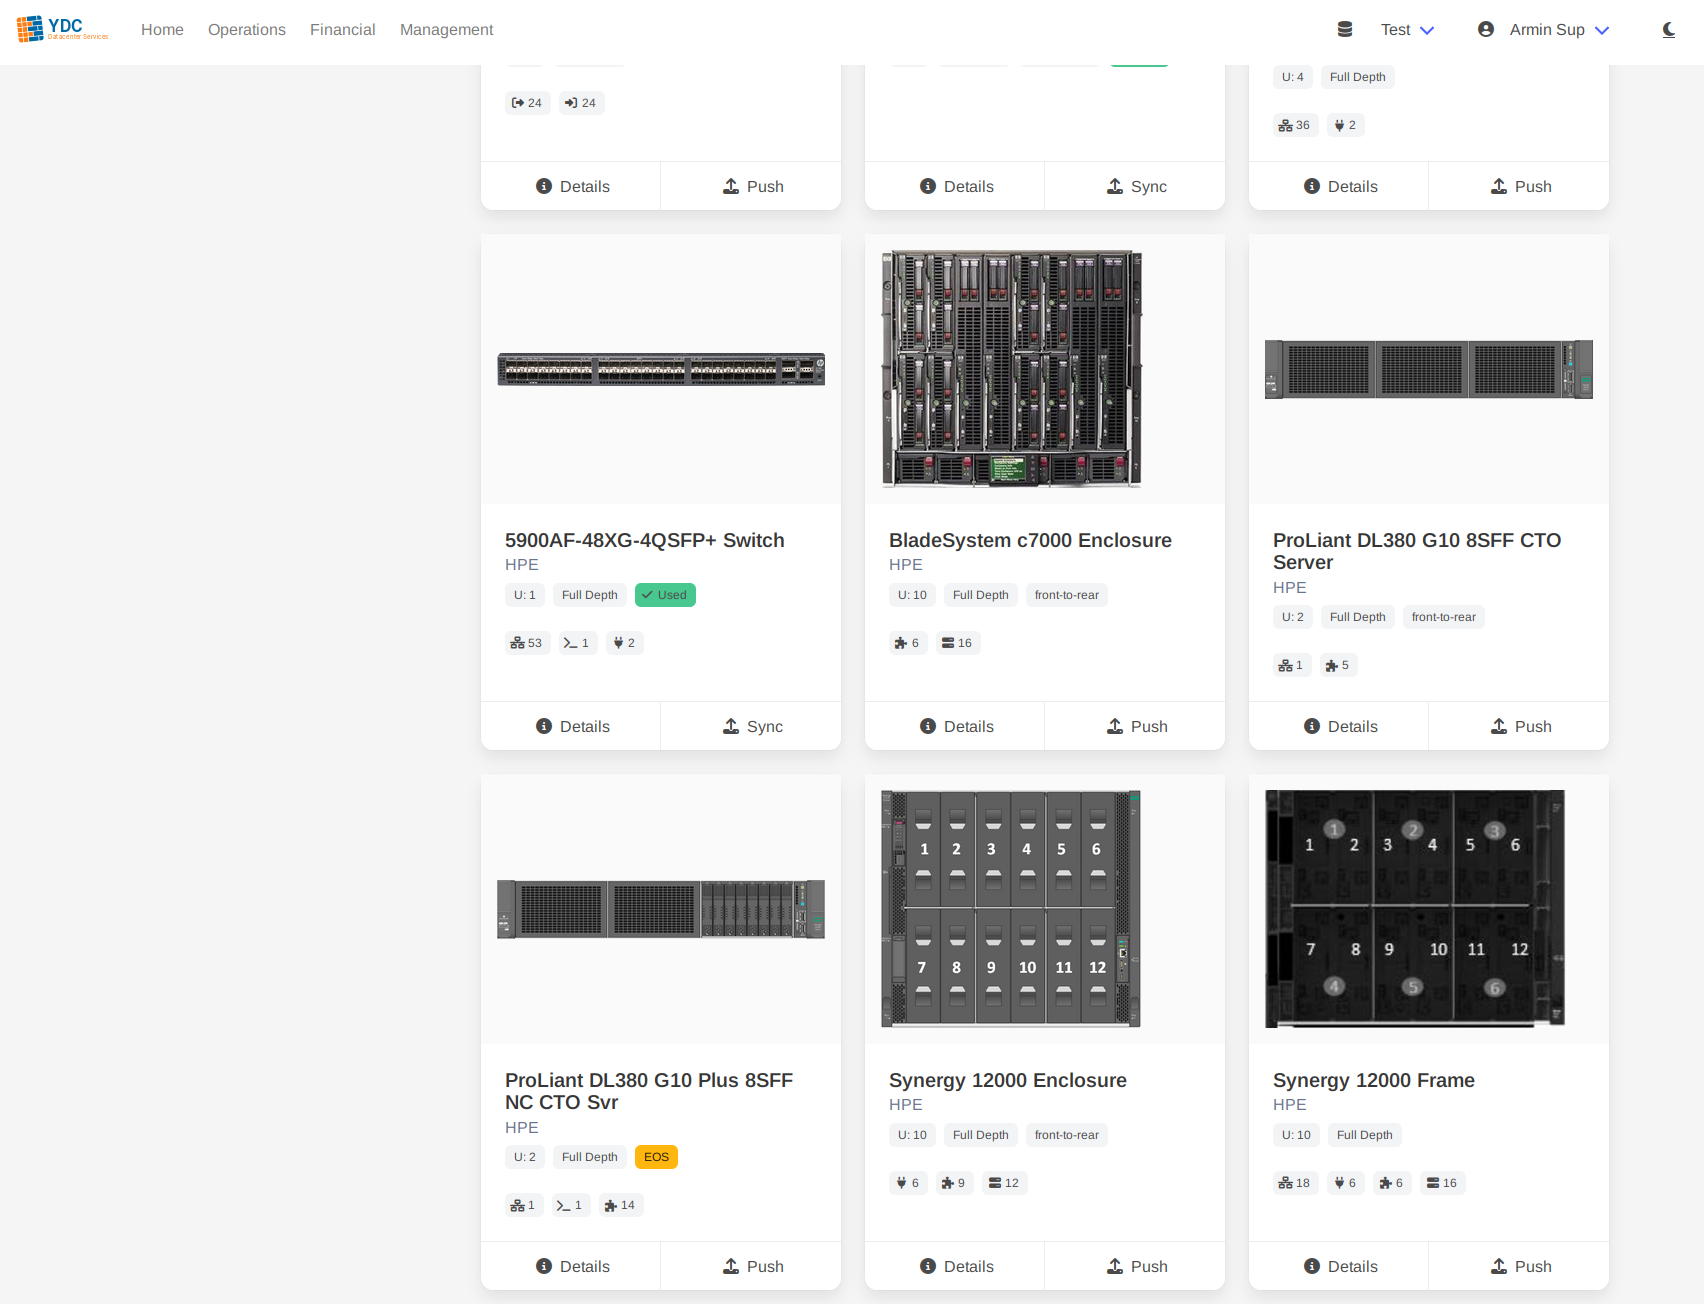This screenshot has height=1304, width=1704.
Task: Click the U: 4 tag in the top-right card
Action: [x=1293, y=77]
